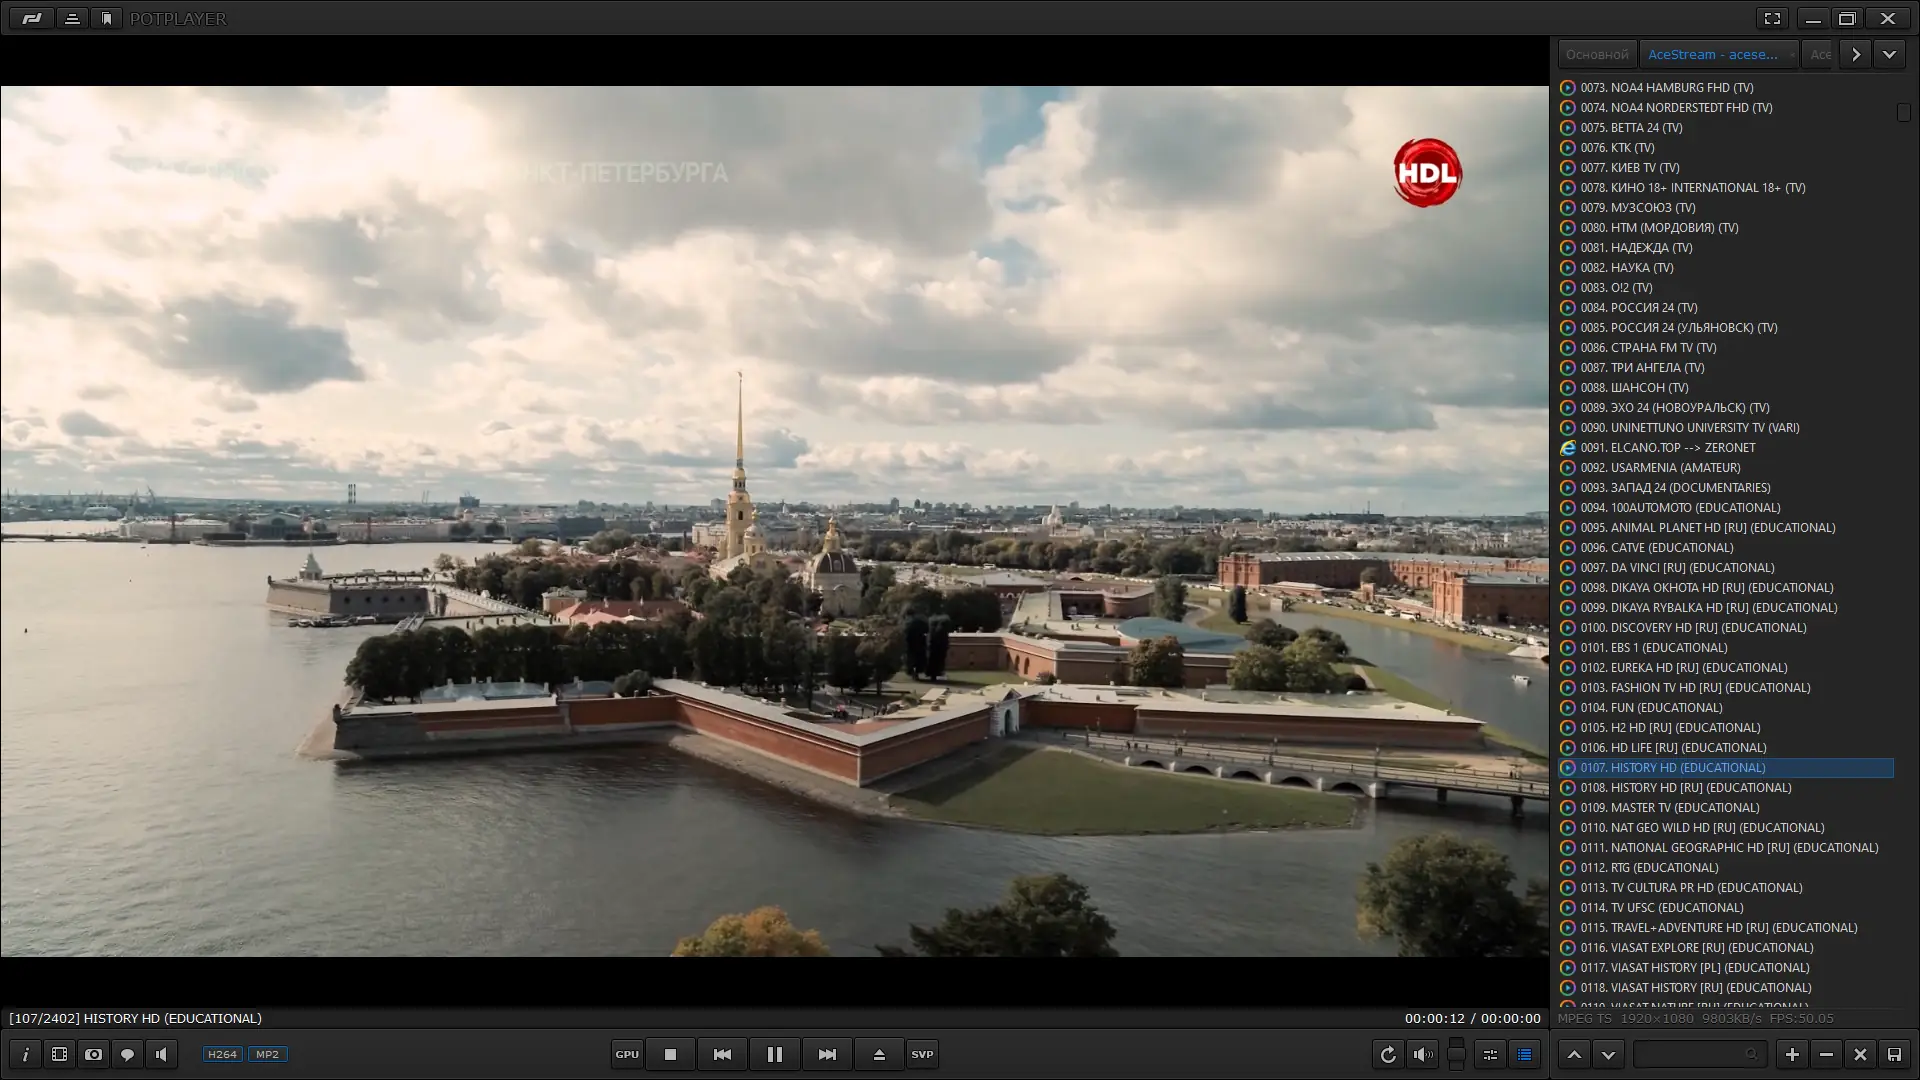Image resolution: width=1920 pixels, height=1080 pixels.
Task: Adjust the volume slider knob
Action: pos(1456,1054)
